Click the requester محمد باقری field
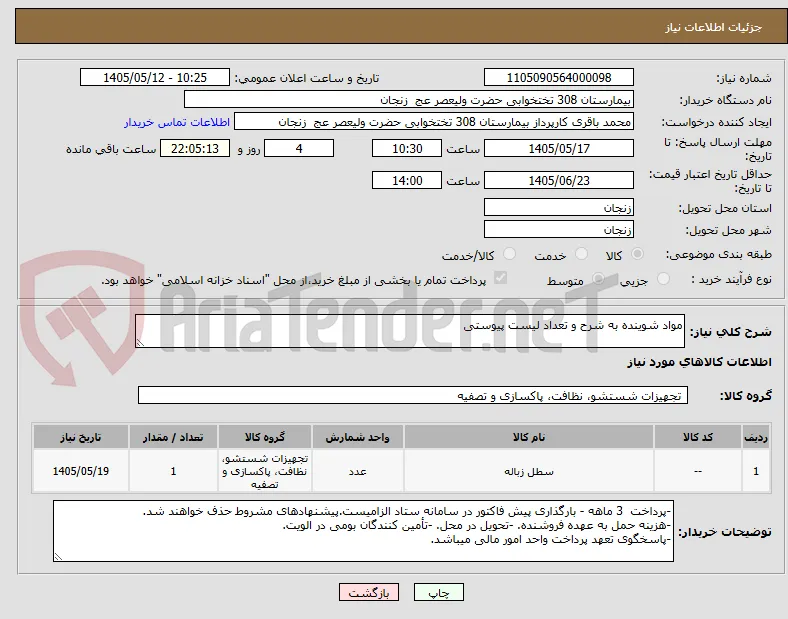788x619 pixels. click(x=434, y=122)
